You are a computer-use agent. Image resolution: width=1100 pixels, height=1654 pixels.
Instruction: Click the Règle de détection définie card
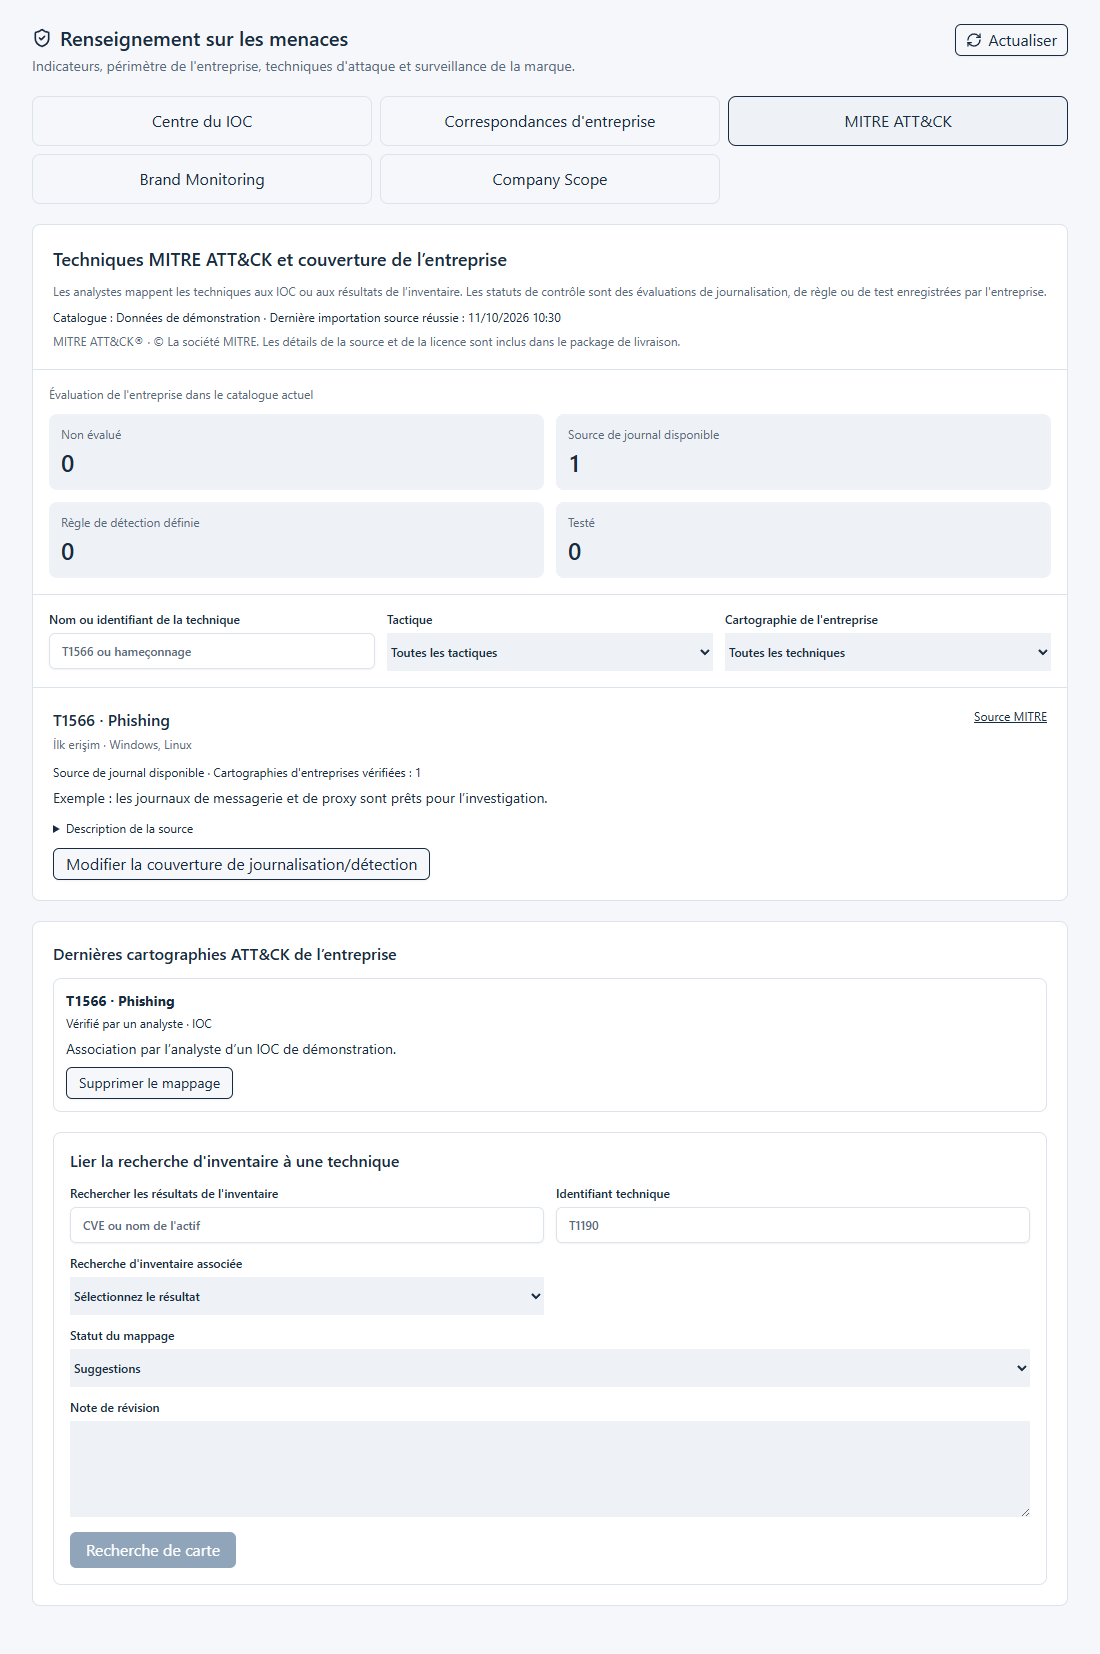pyautogui.click(x=296, y=540)
